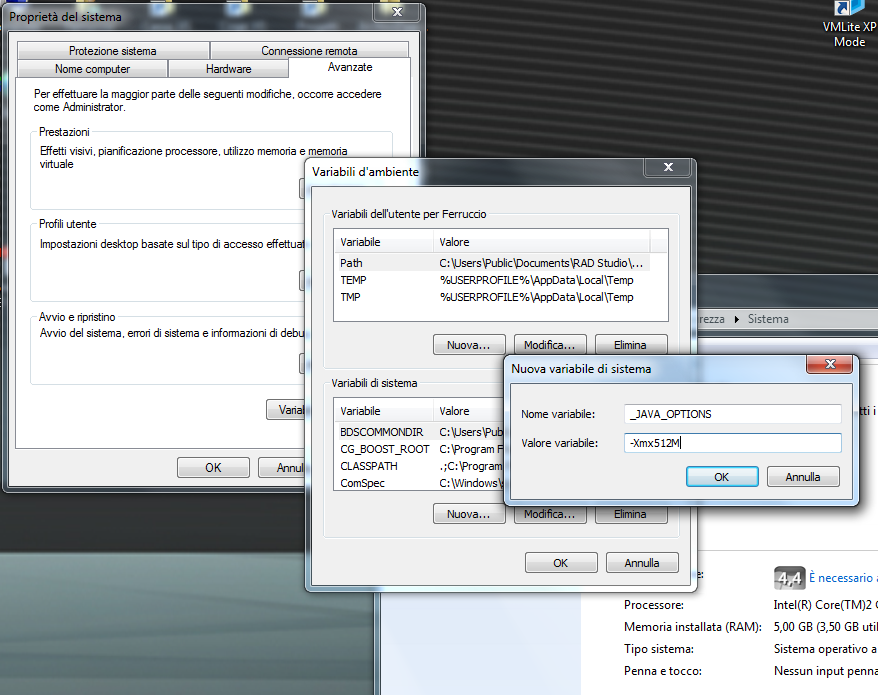Click the Variabile column header in system variables

(384, 411)
